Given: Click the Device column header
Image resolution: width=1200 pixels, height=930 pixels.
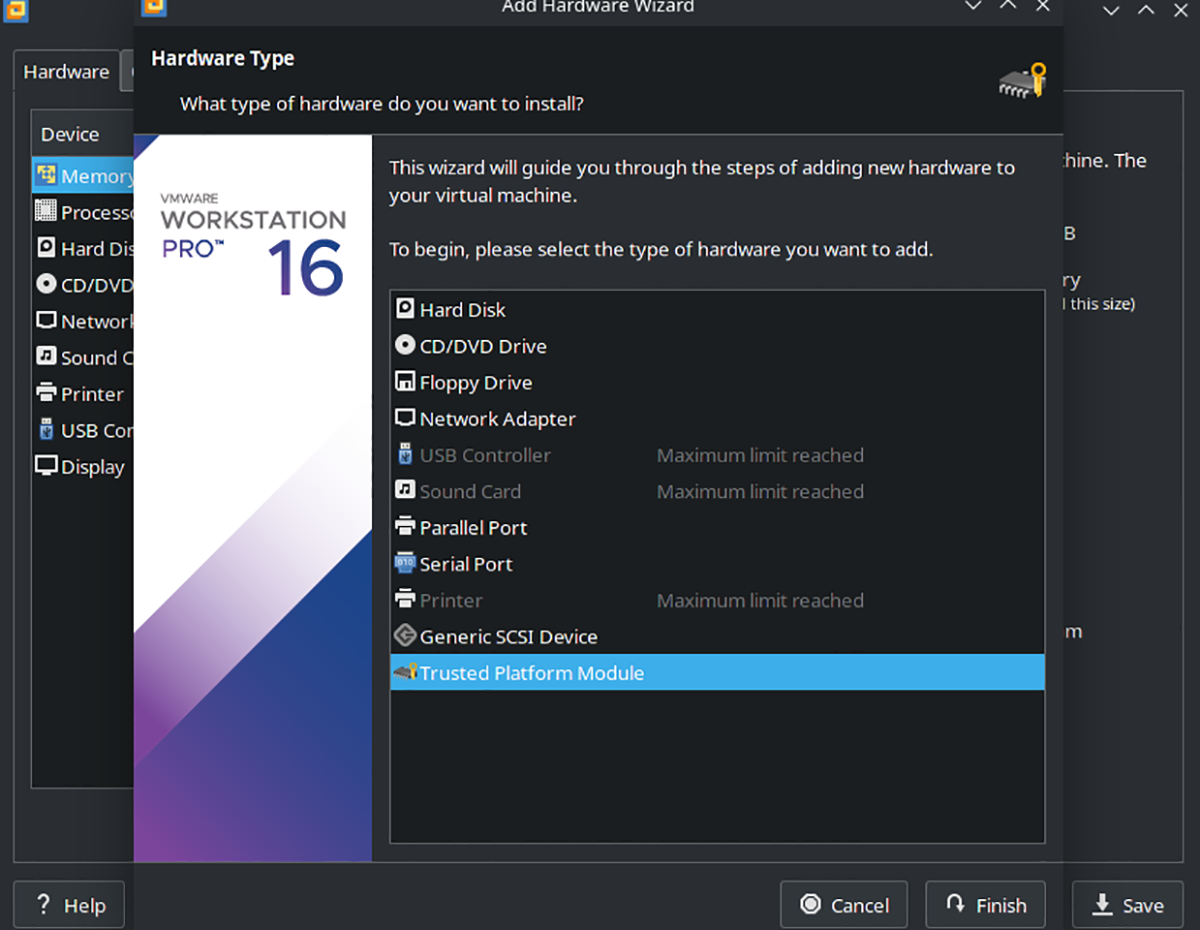Looking at the screenshot, I should [x=82, y=134].
